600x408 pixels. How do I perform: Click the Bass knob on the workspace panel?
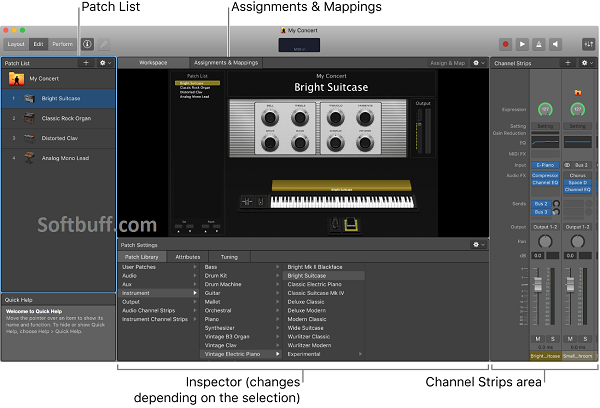point(300,143)
